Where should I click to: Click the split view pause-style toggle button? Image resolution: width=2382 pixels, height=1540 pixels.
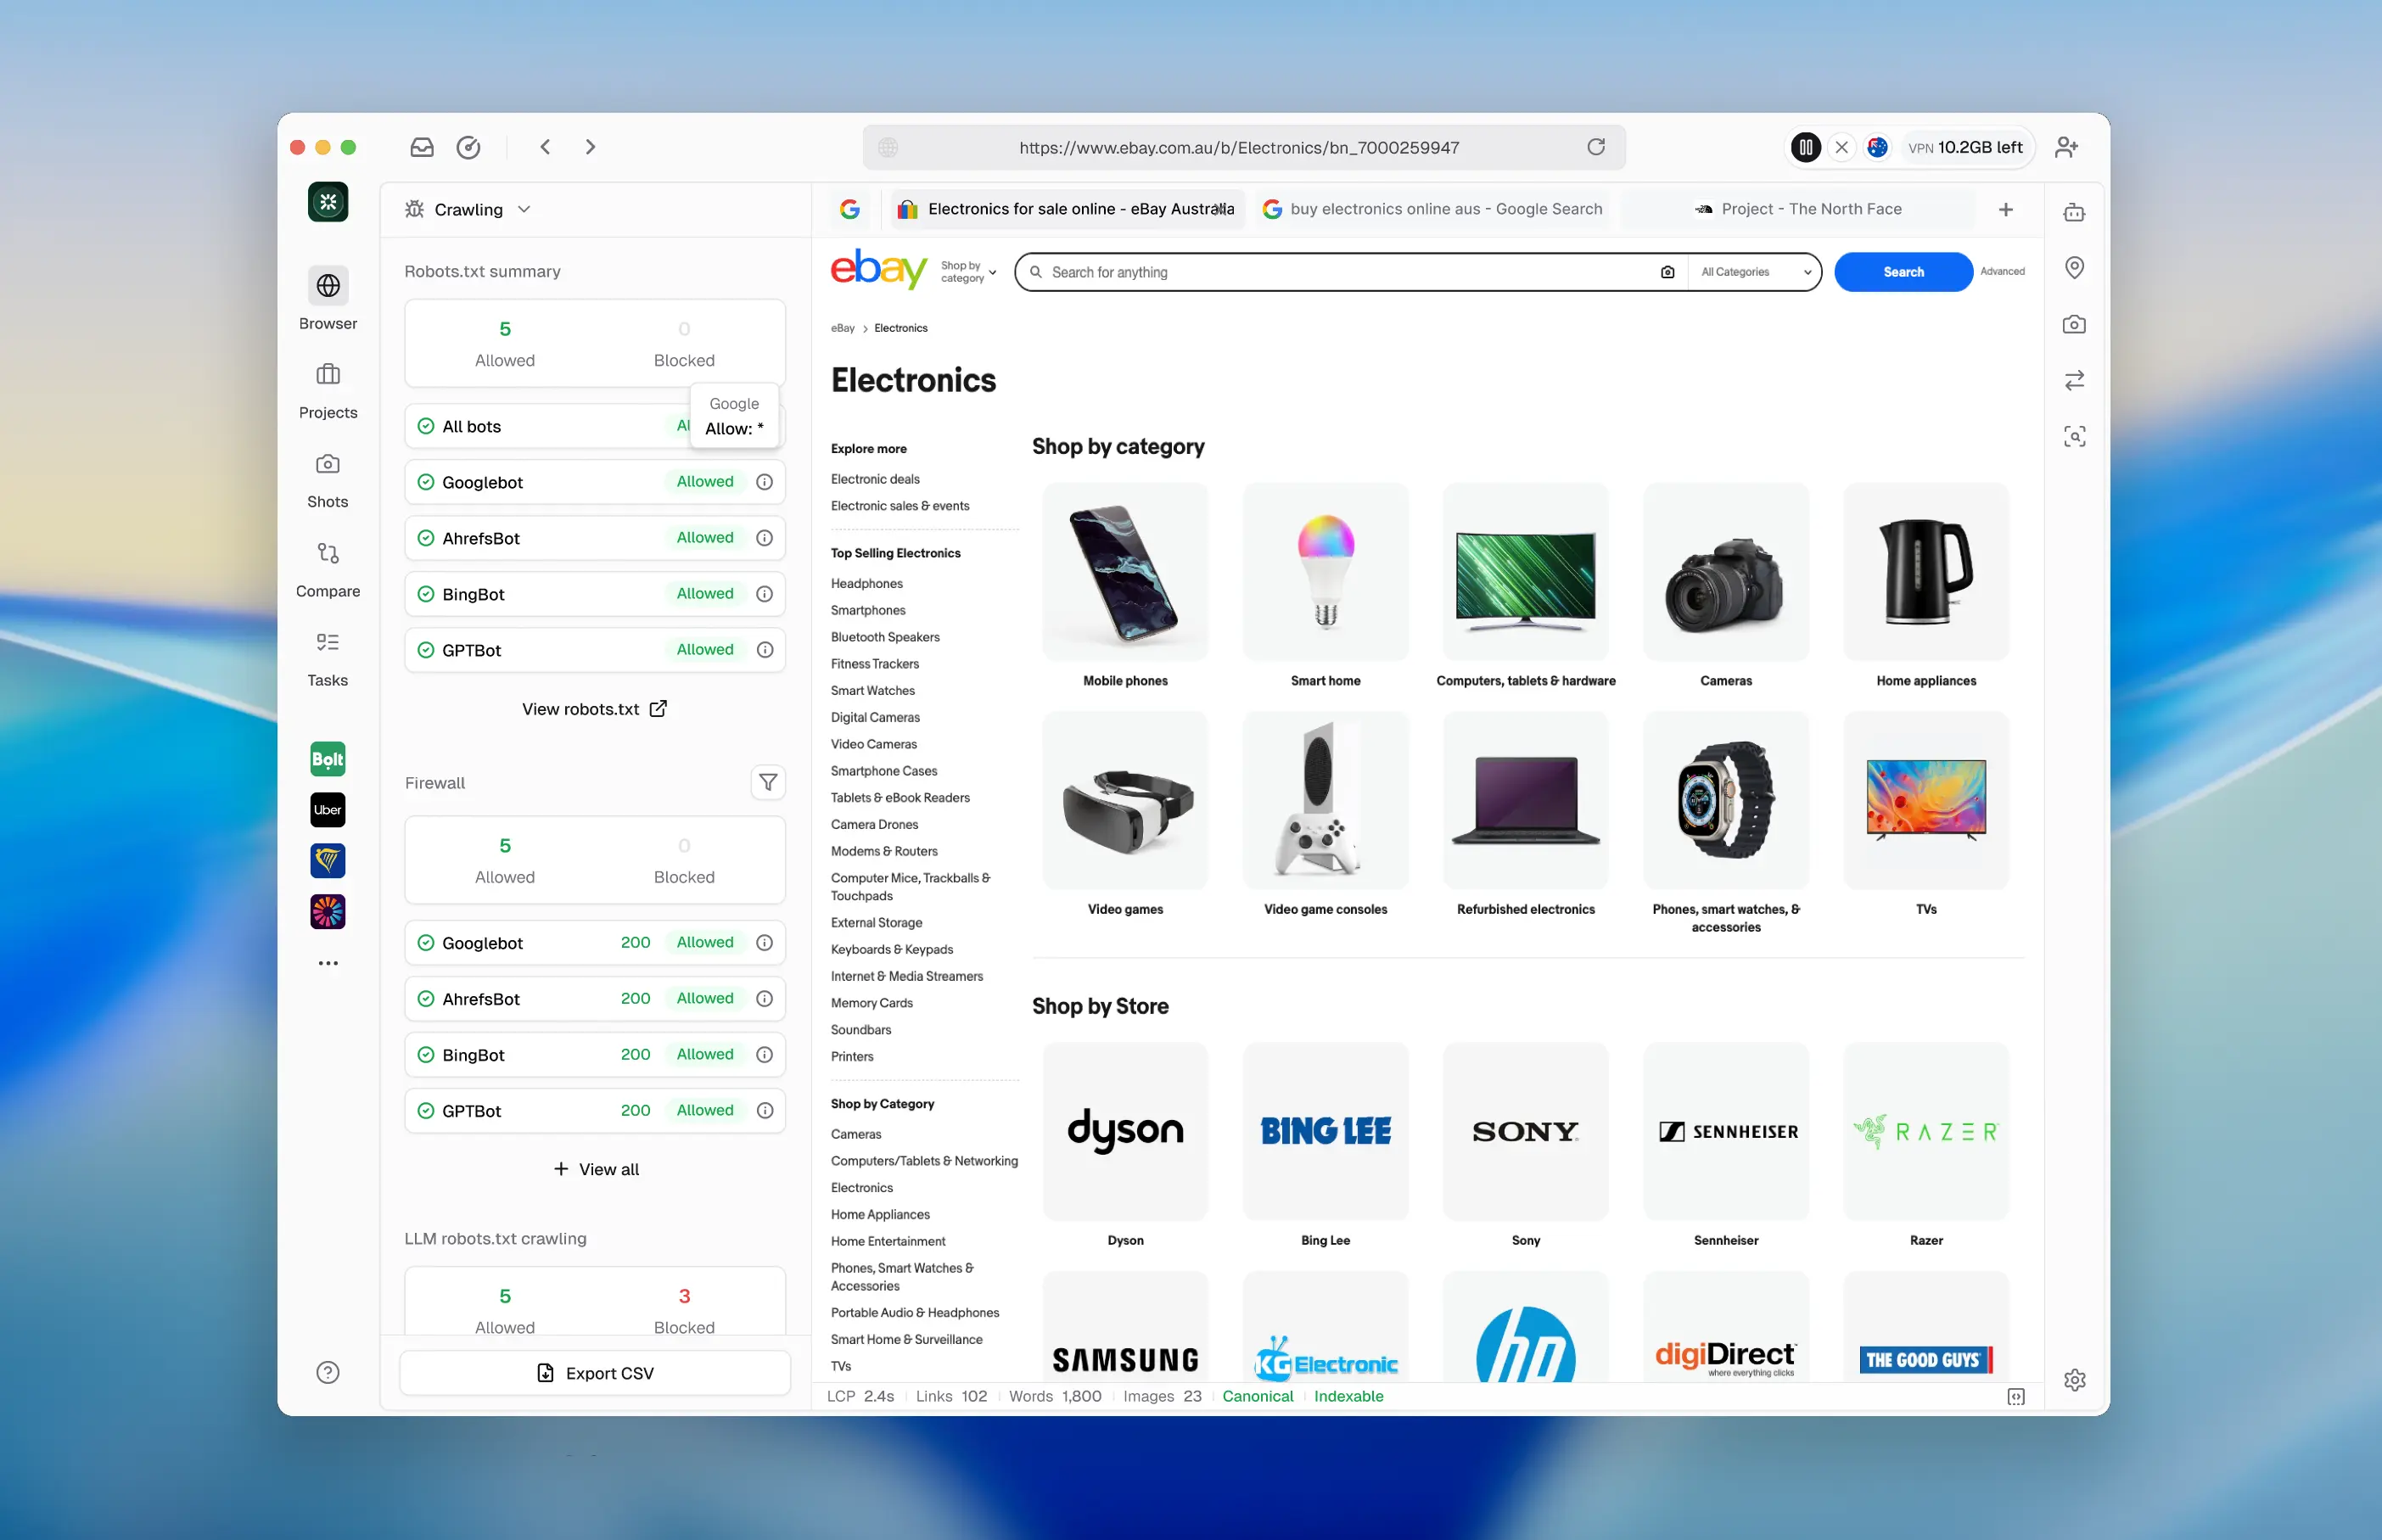pyautogui.click(x=1805, y=147)
